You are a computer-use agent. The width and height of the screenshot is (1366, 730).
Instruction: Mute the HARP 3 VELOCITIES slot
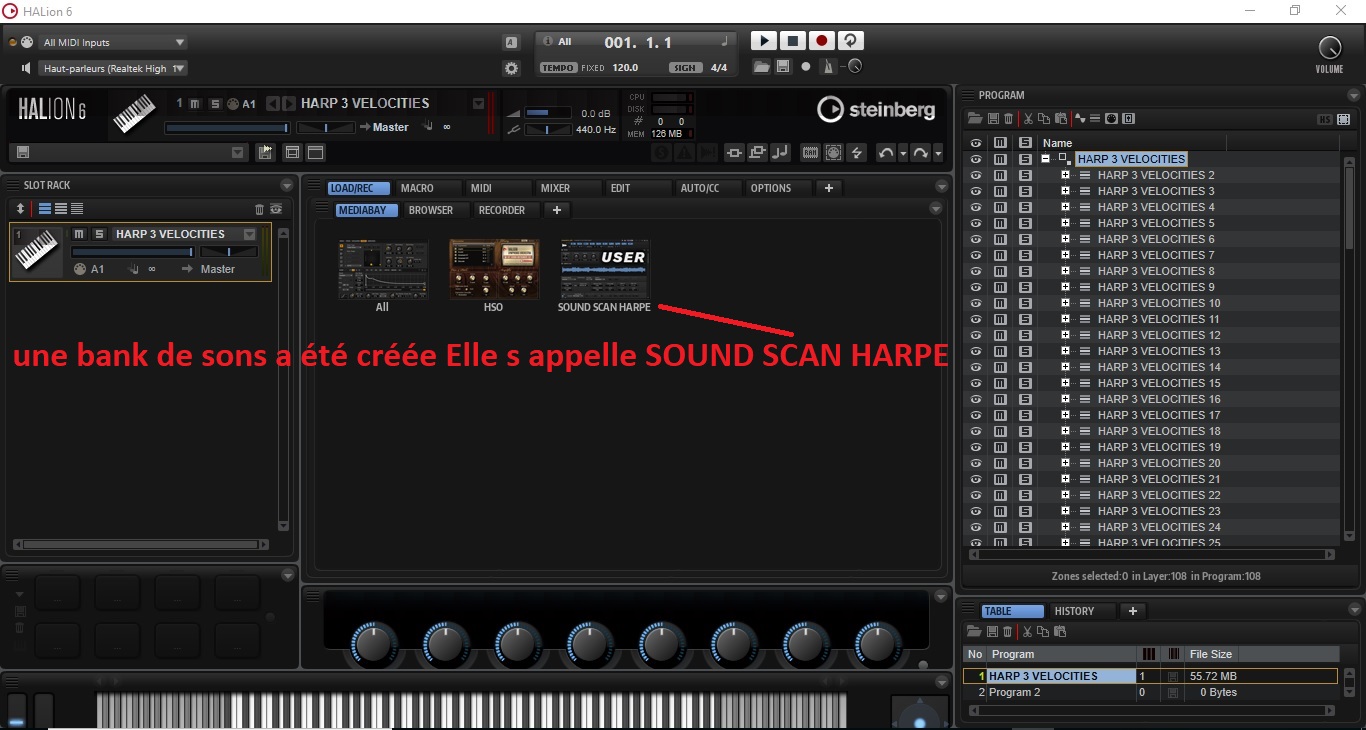pyautogui.click(x=79, y=233)
